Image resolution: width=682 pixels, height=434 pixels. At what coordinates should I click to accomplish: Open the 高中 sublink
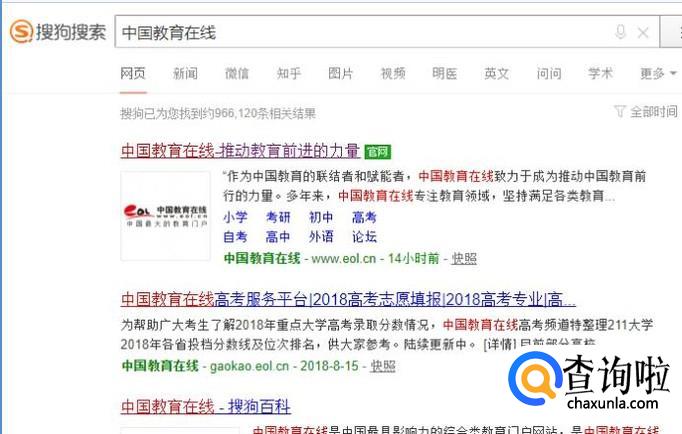tap(278, 237)
